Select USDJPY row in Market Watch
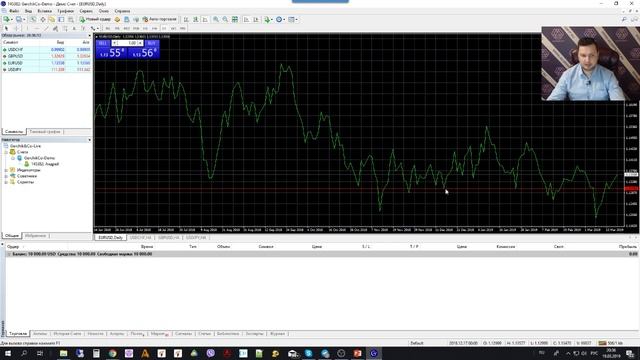The image size is (640, 360). 46,69
